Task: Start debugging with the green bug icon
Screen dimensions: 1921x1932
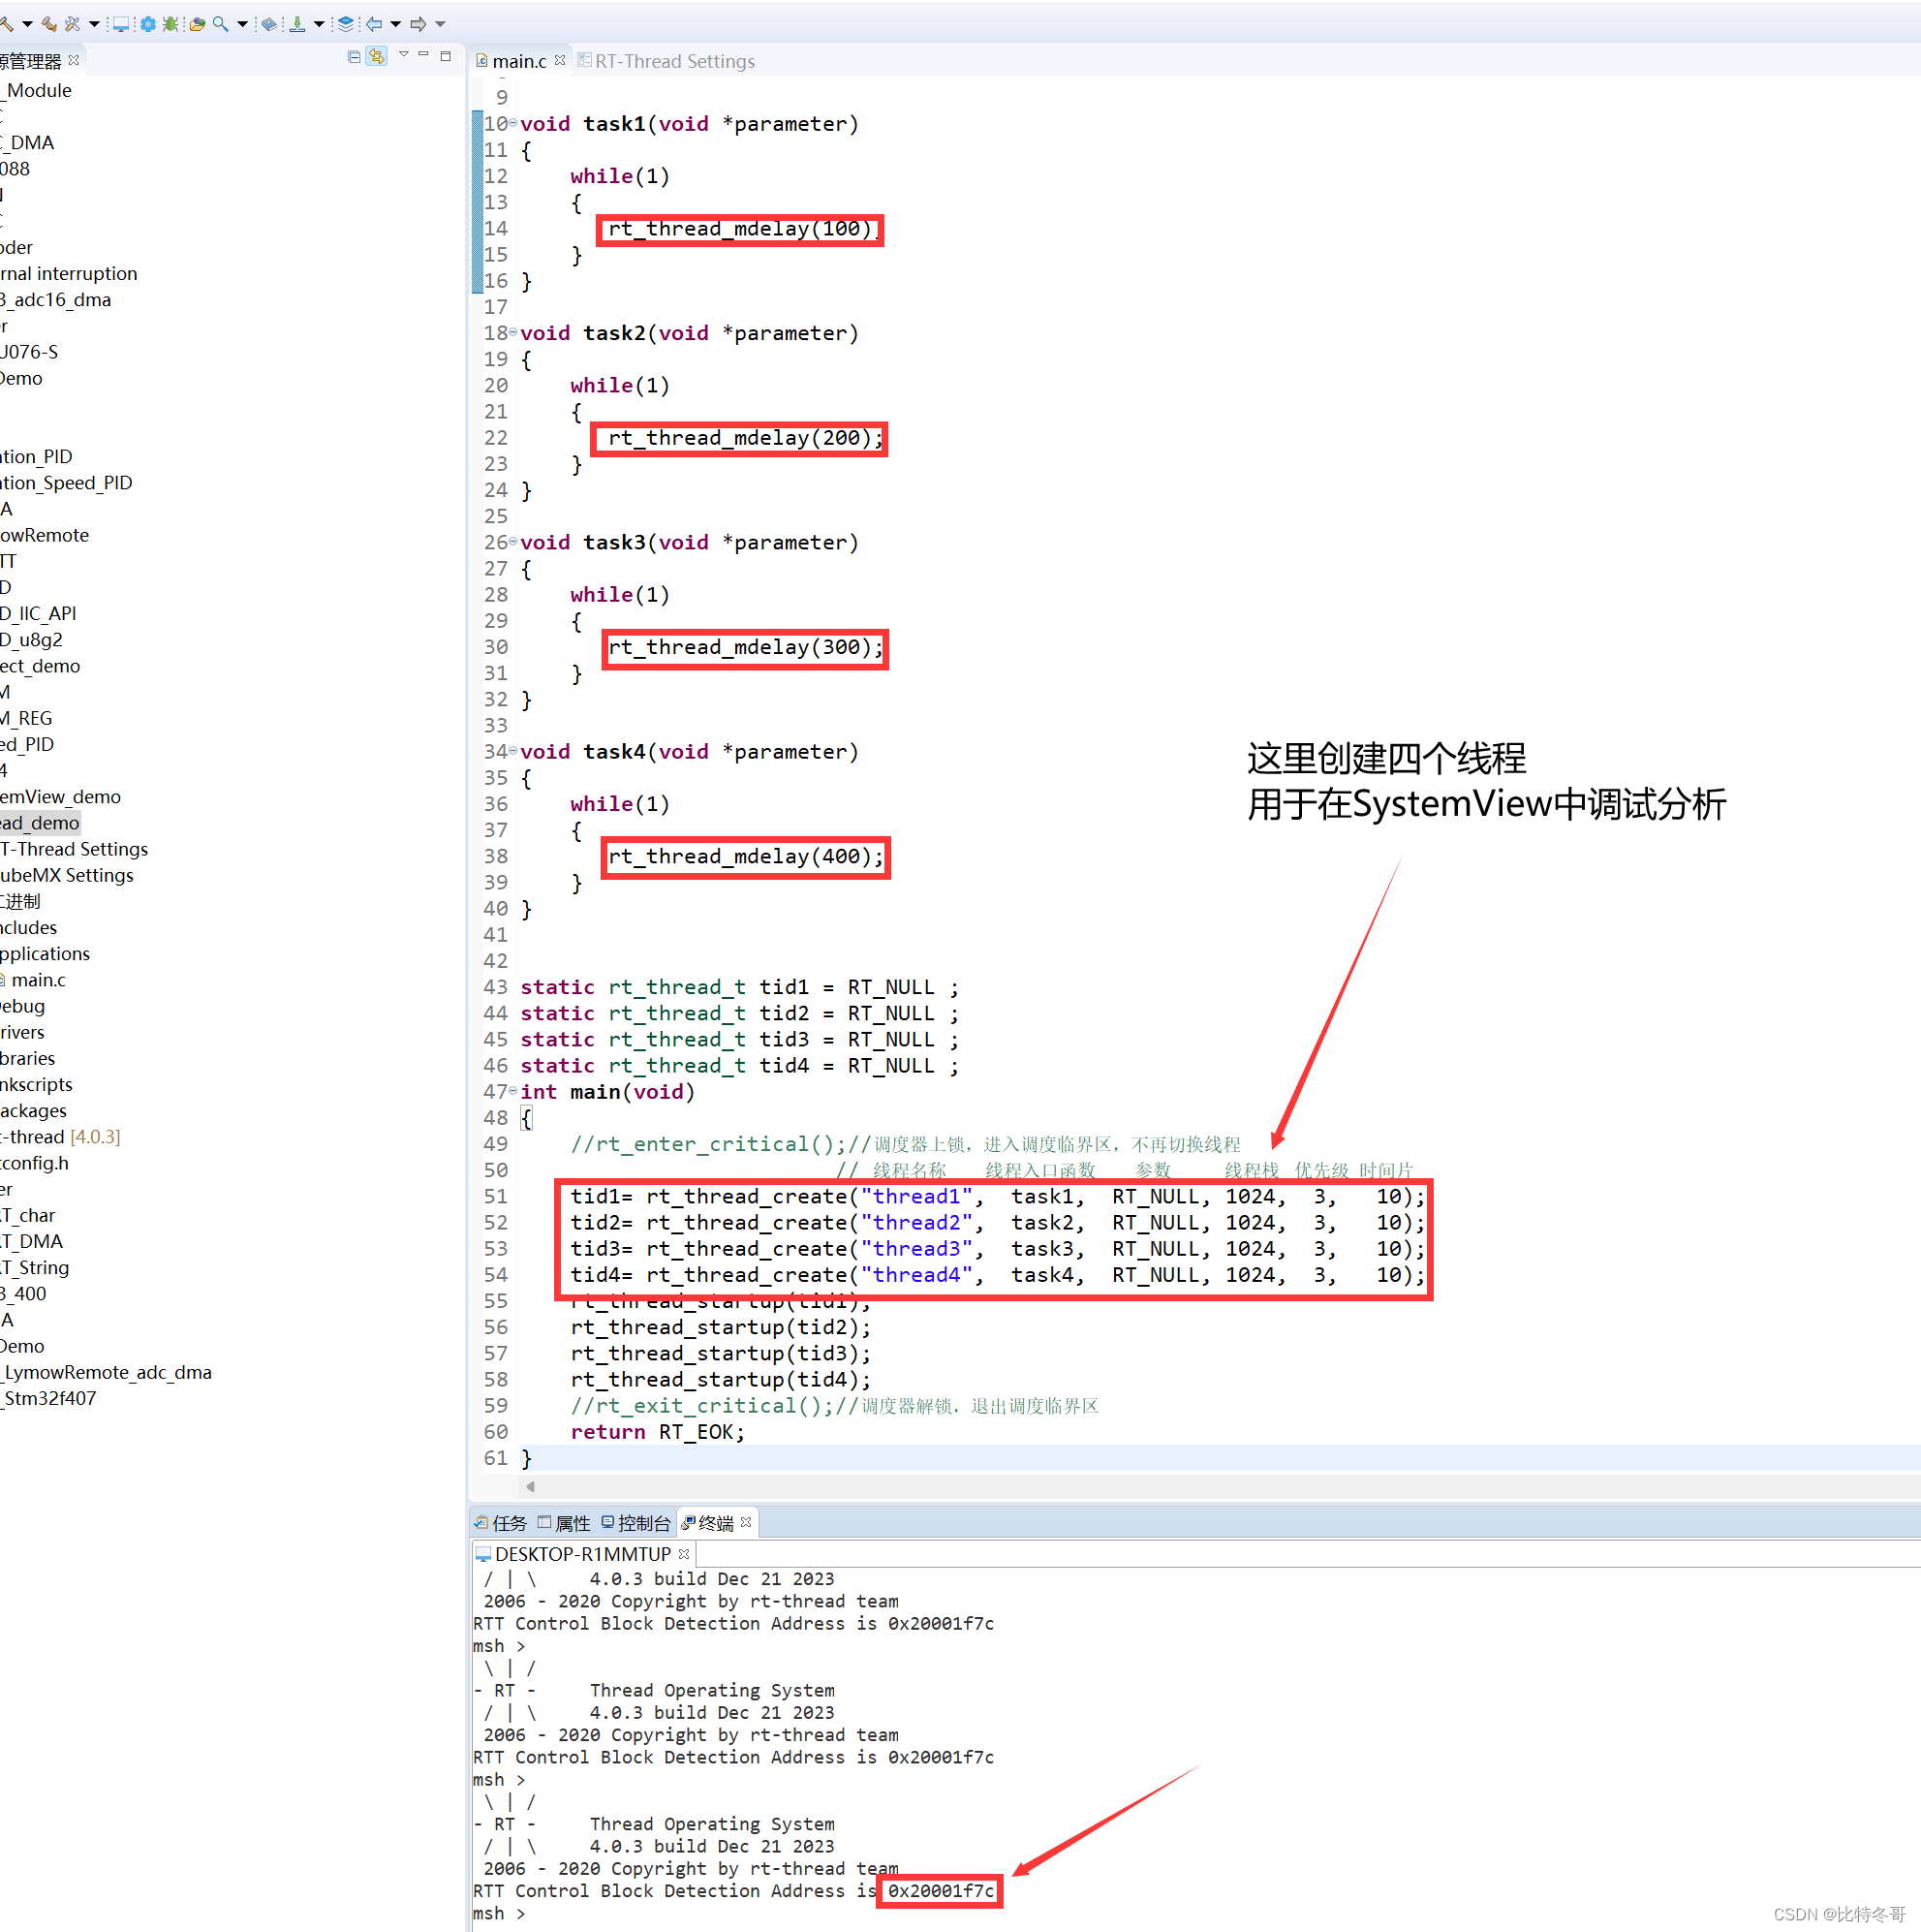Action: 171,24
